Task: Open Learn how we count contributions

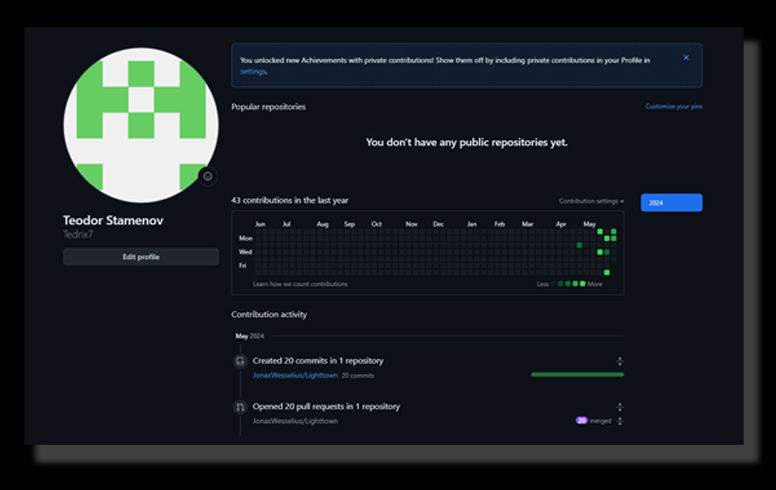Action: click(300, 284)
